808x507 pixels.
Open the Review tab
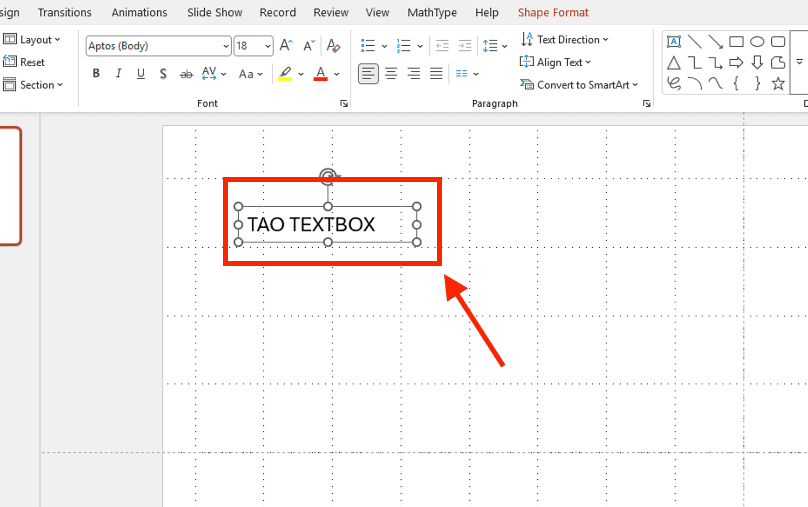pyautogui.click(x=331, y=12)
